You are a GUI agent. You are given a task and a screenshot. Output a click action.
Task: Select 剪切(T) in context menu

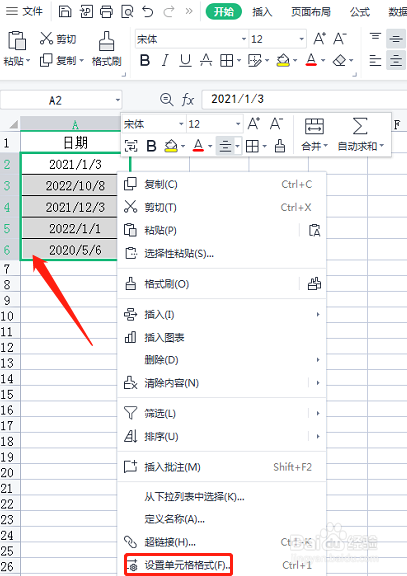221,207
